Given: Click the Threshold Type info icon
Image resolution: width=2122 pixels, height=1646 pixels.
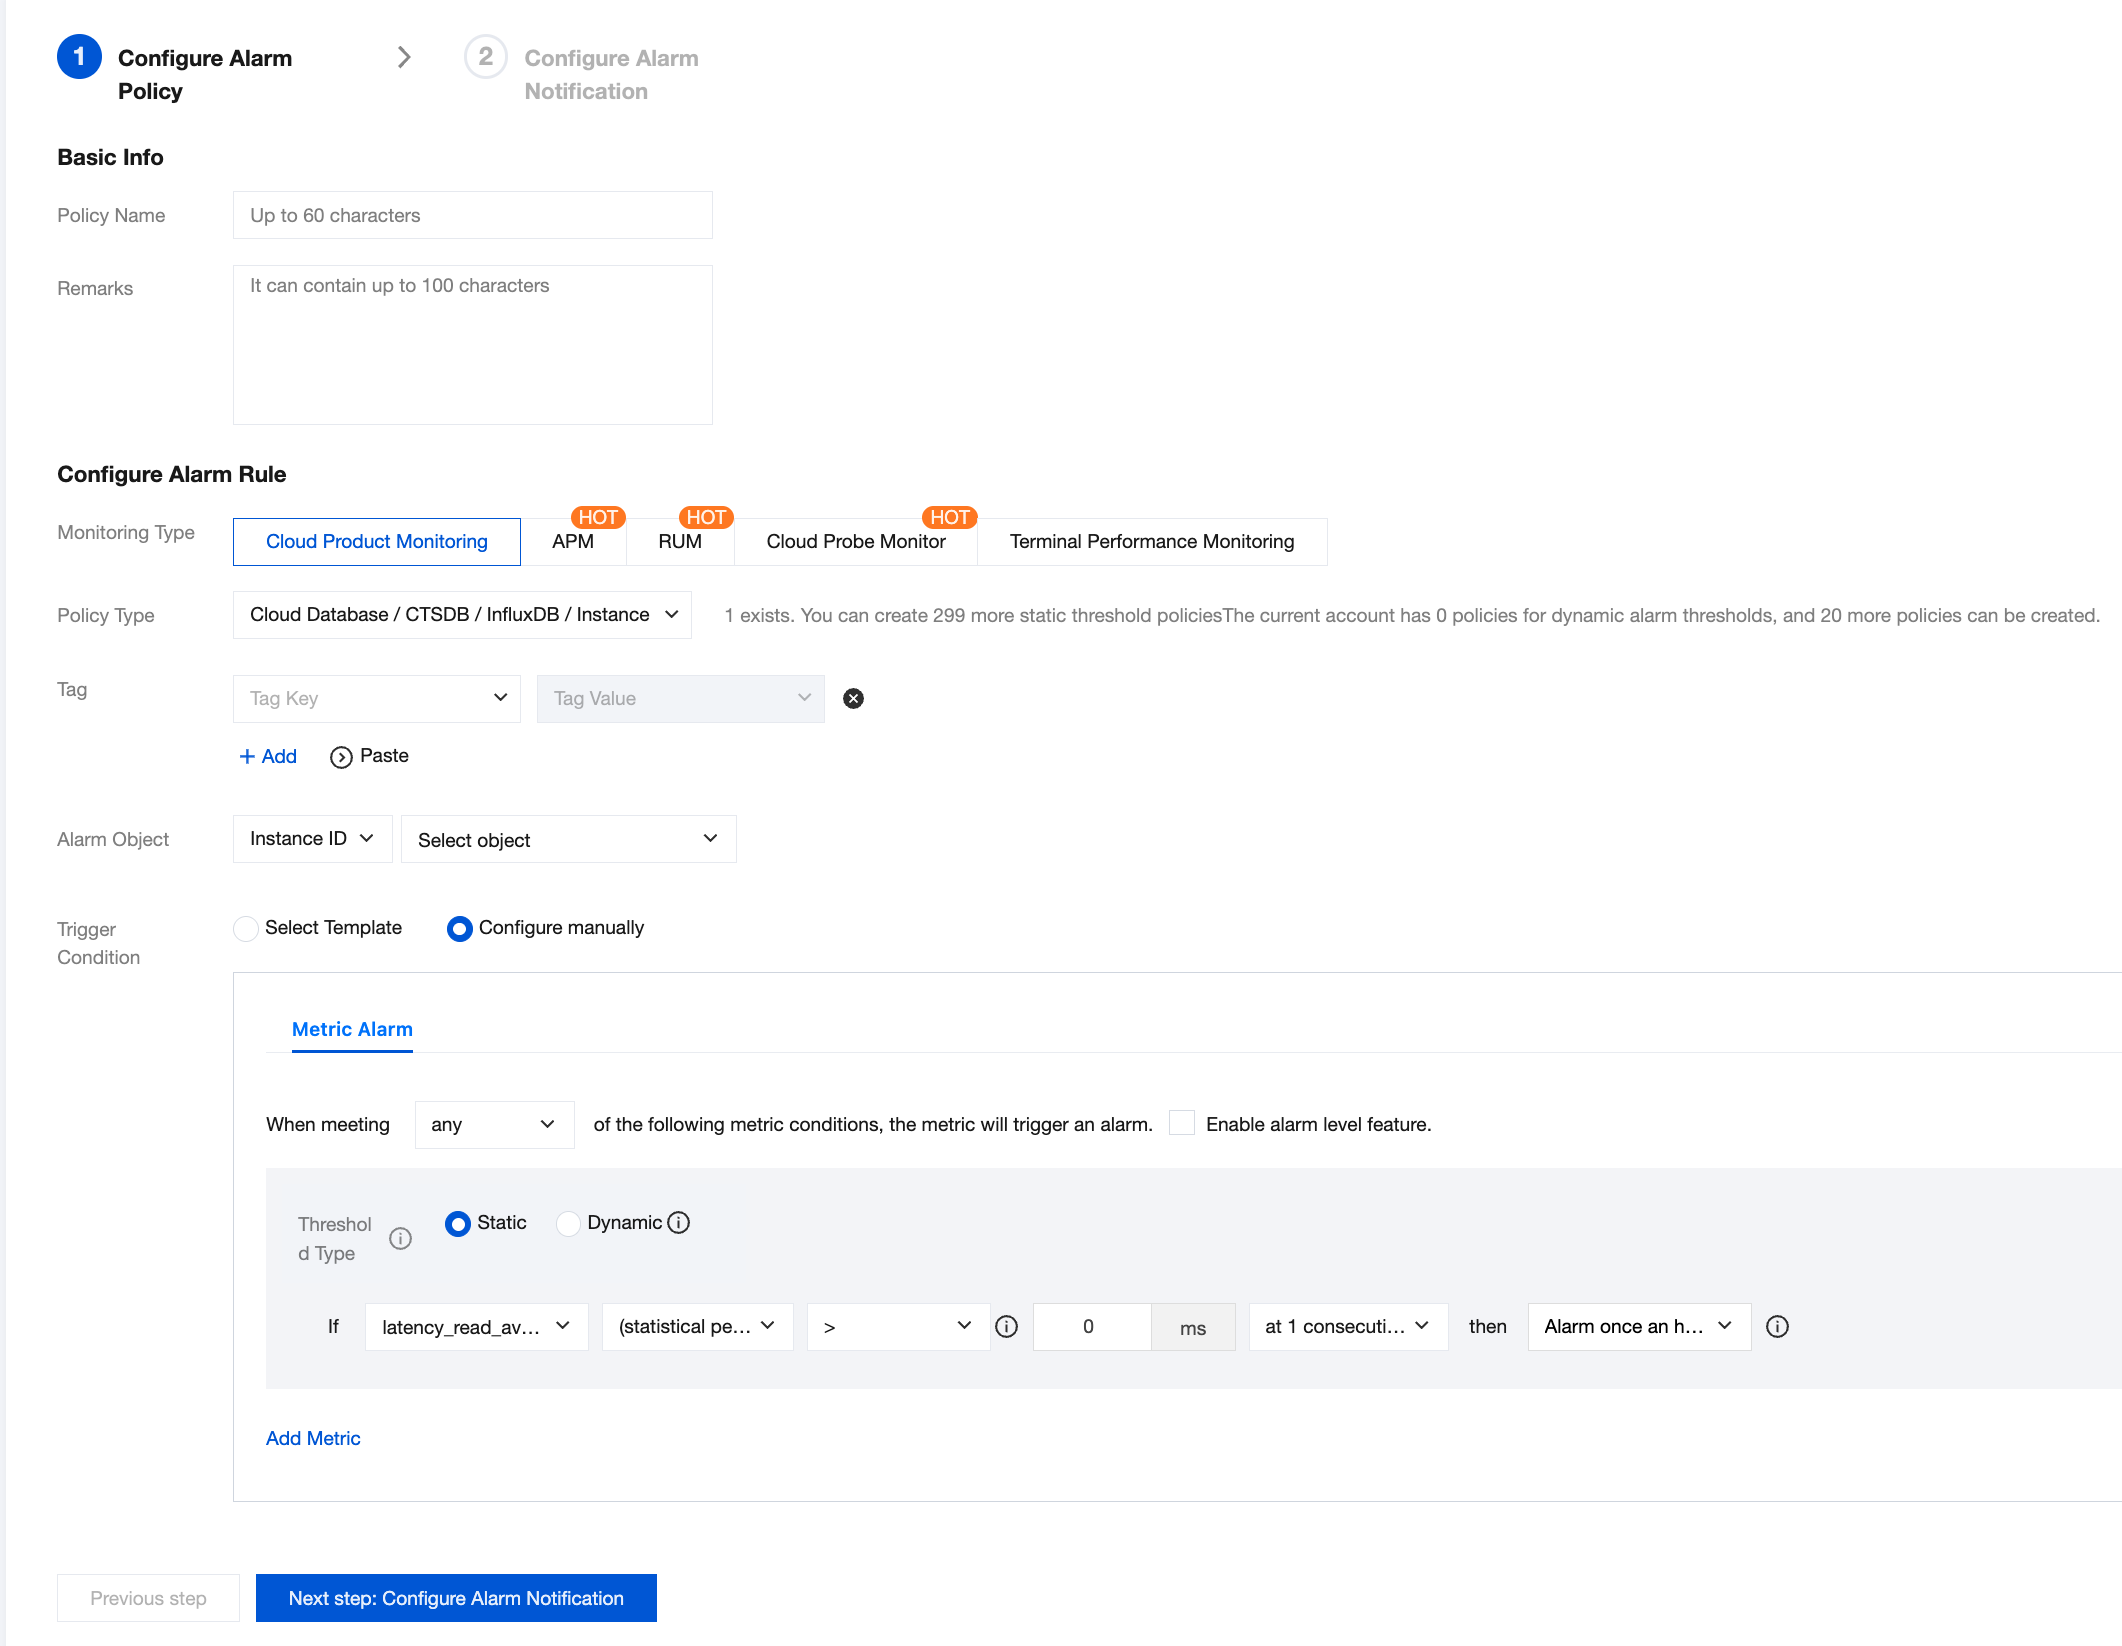Looking at the screenshot, I should tap(400, 1238).
